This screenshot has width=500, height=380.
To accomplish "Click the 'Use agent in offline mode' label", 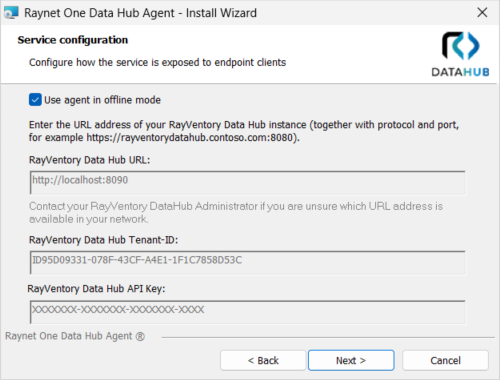I will click(x=102, y=100).
